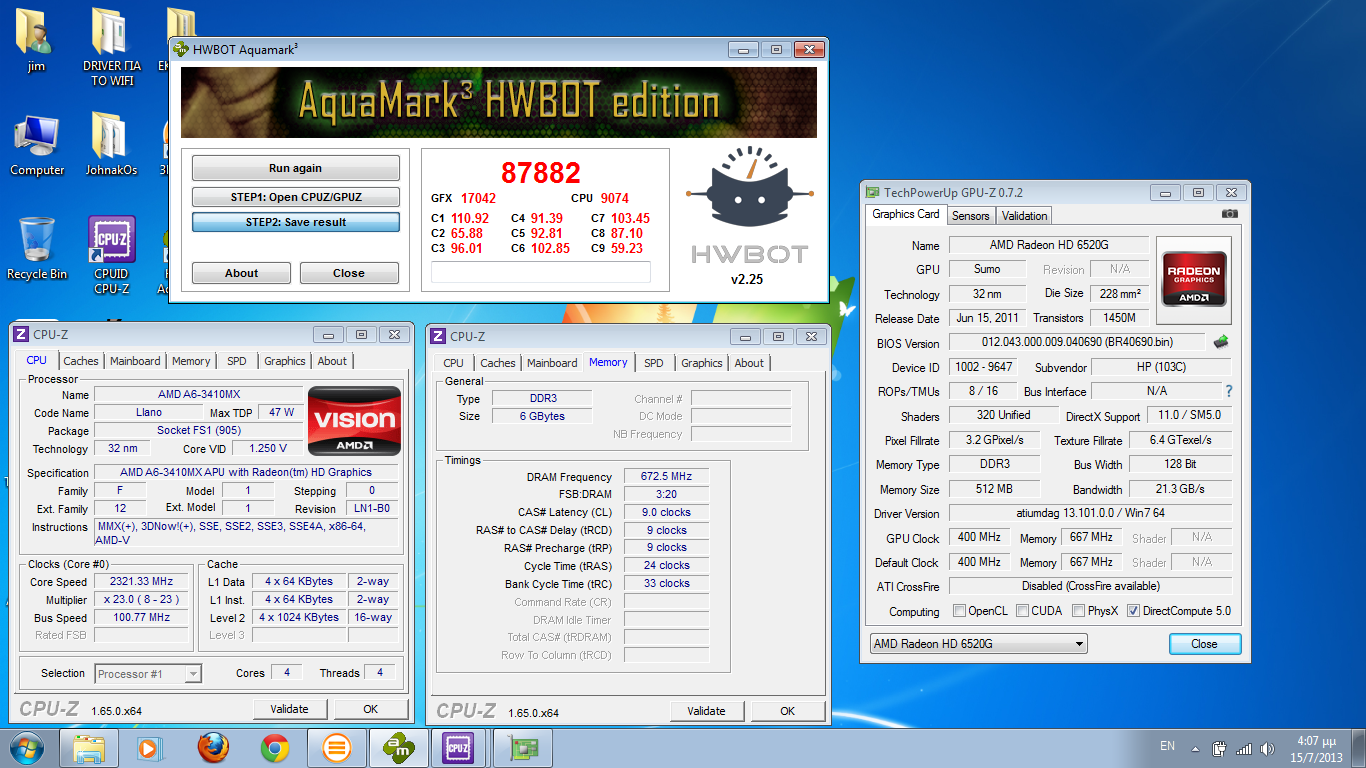Click the DRAM Frequency value '672.5 MHz'
Image resolution: width=1366 pixels, height=768 pixels.
[x=666, y=477]
